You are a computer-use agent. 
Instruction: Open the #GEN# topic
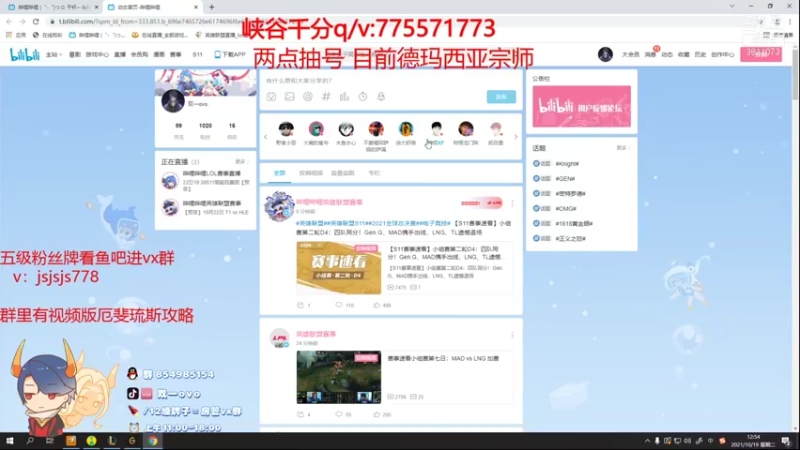point(565,179)
